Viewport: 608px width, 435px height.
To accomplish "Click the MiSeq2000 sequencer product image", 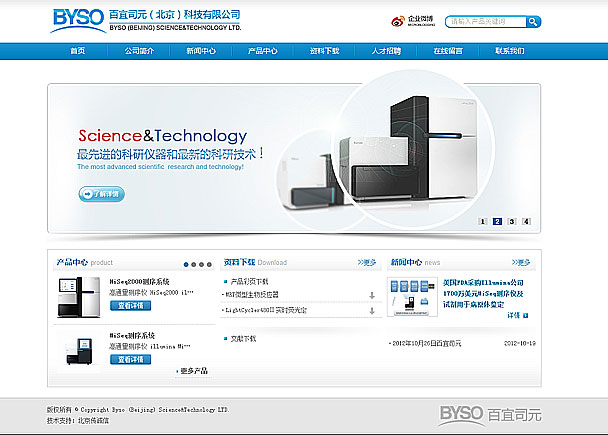I will coord(78,297).
